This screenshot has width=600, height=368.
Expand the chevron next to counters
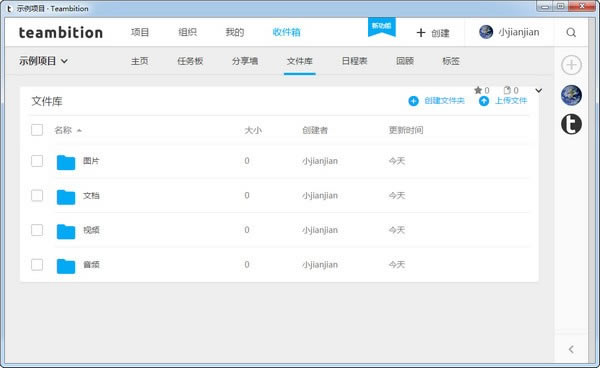click(538, 91)
